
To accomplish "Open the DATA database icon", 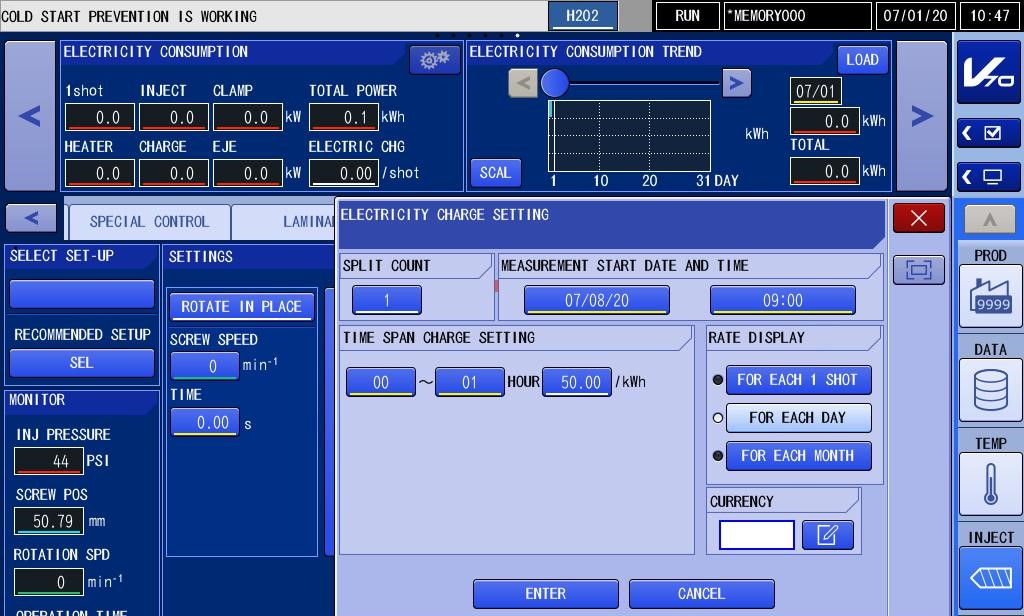I will pos(990,390).
